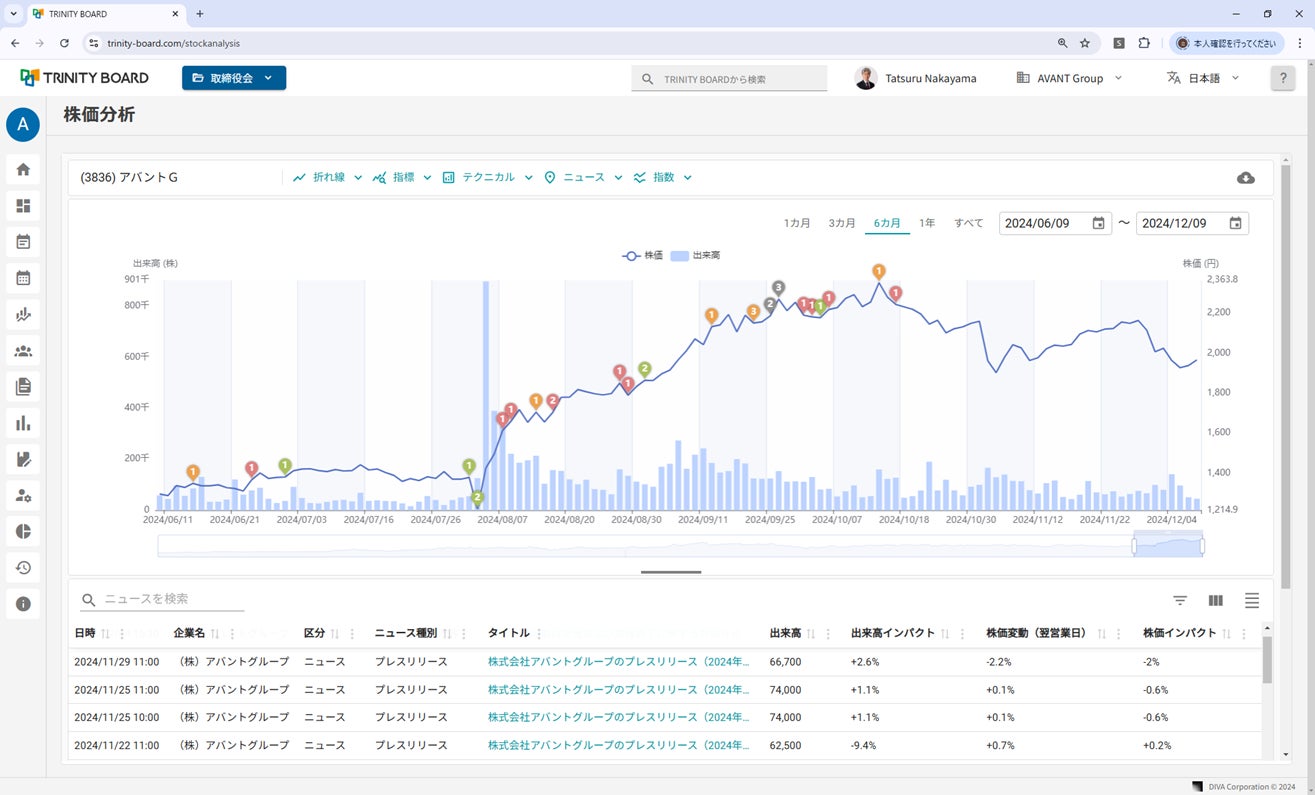This screenshot has height=795, width=1315.
Task: Toggle the 株価 series in chart legend
Action: 642,256
